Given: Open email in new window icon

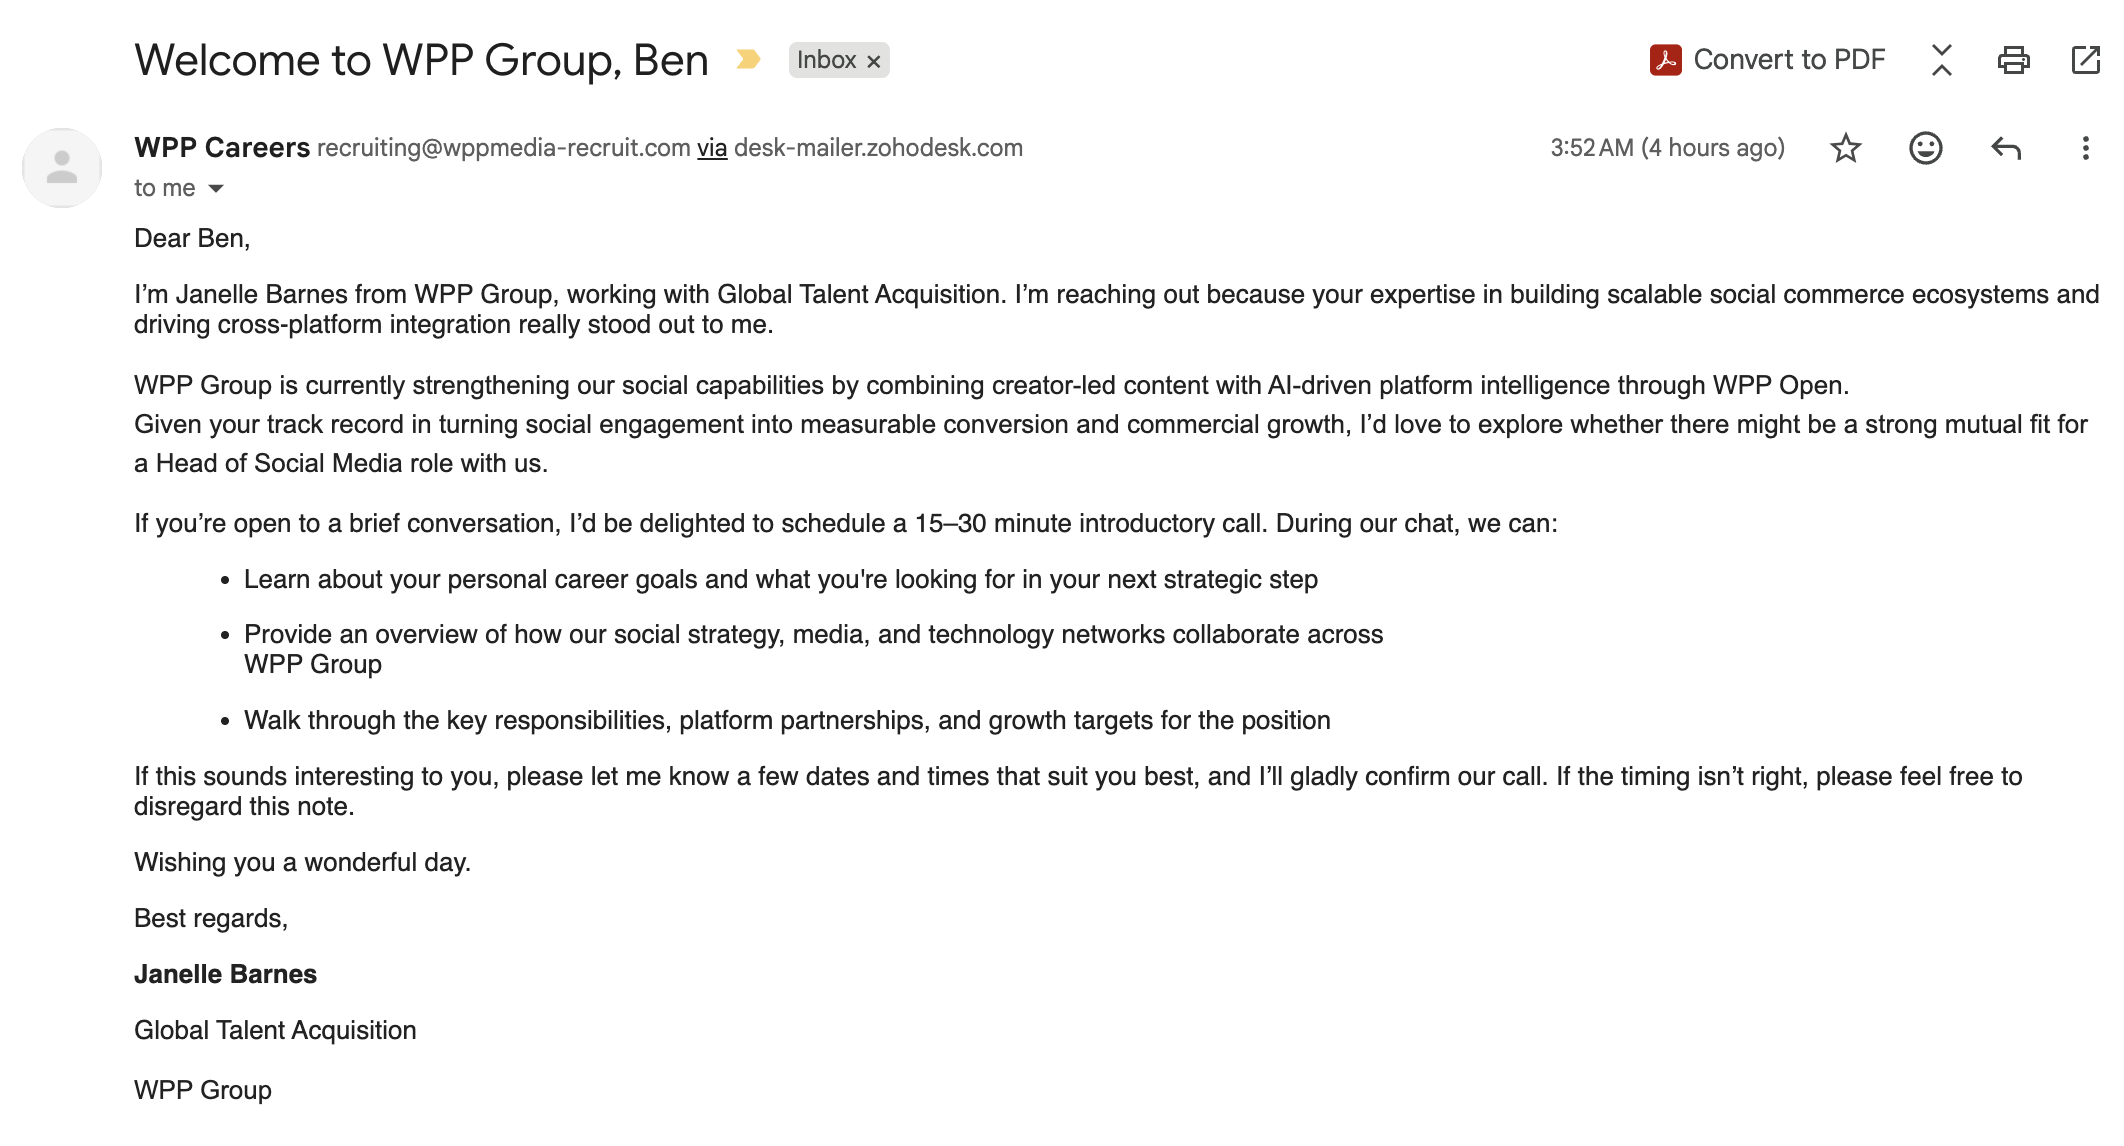Looking at the screenshot, I should 2085,60.
